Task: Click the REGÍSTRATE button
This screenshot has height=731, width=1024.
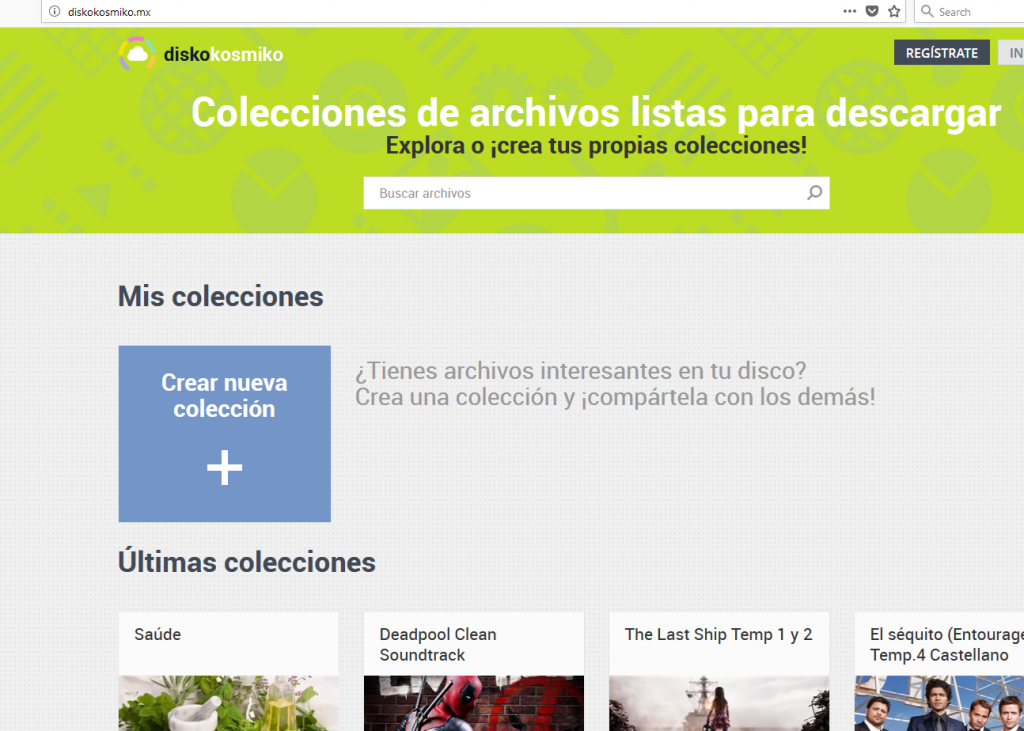Action: pyautogui.click(x=941, y=53)
